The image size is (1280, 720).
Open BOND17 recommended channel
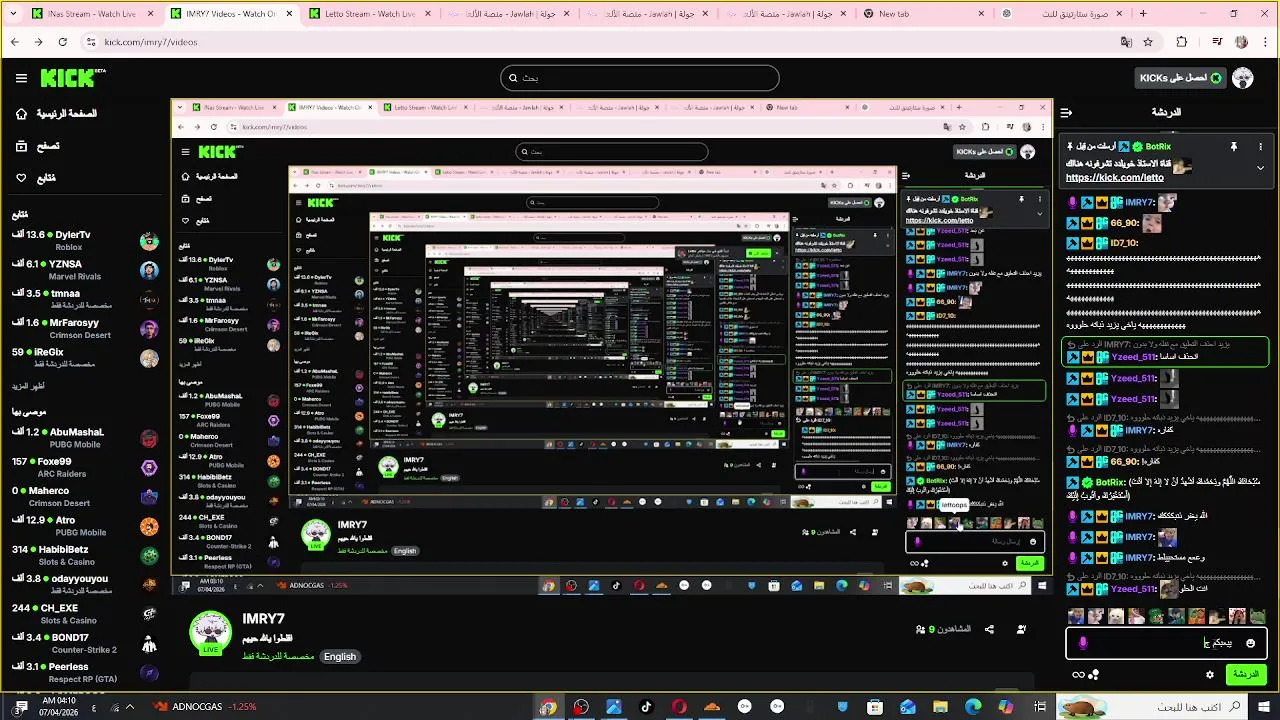click(85, 643)
